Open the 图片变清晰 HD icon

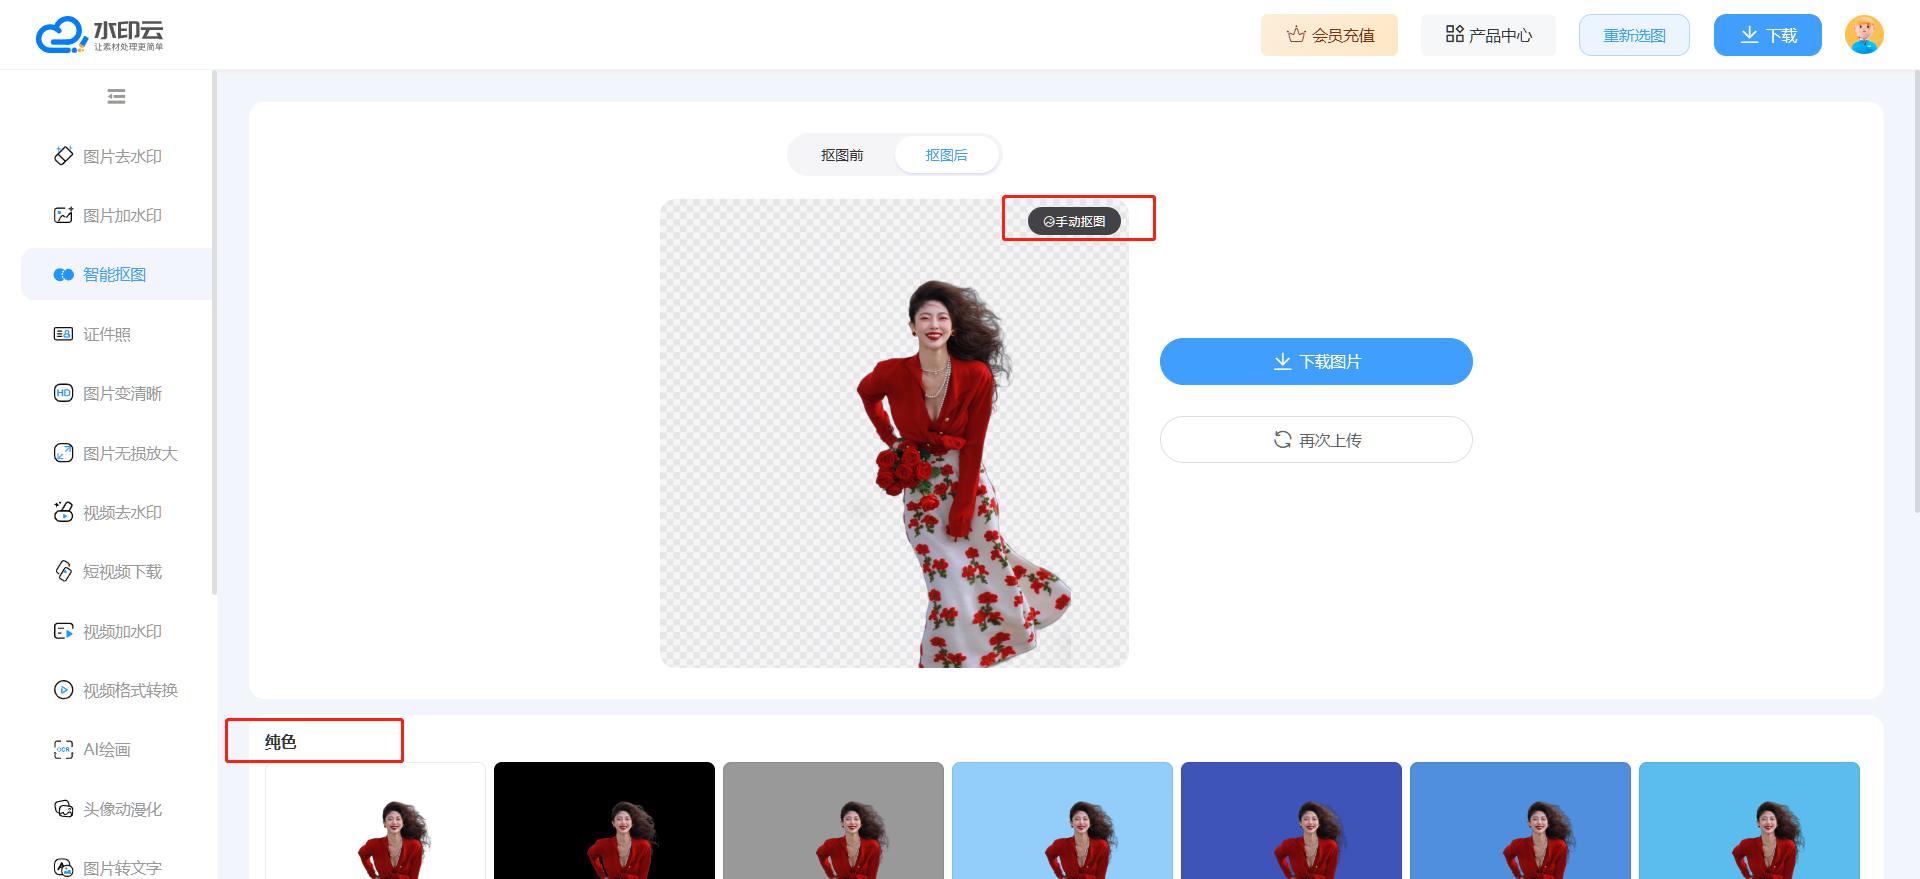click(64, 393)
